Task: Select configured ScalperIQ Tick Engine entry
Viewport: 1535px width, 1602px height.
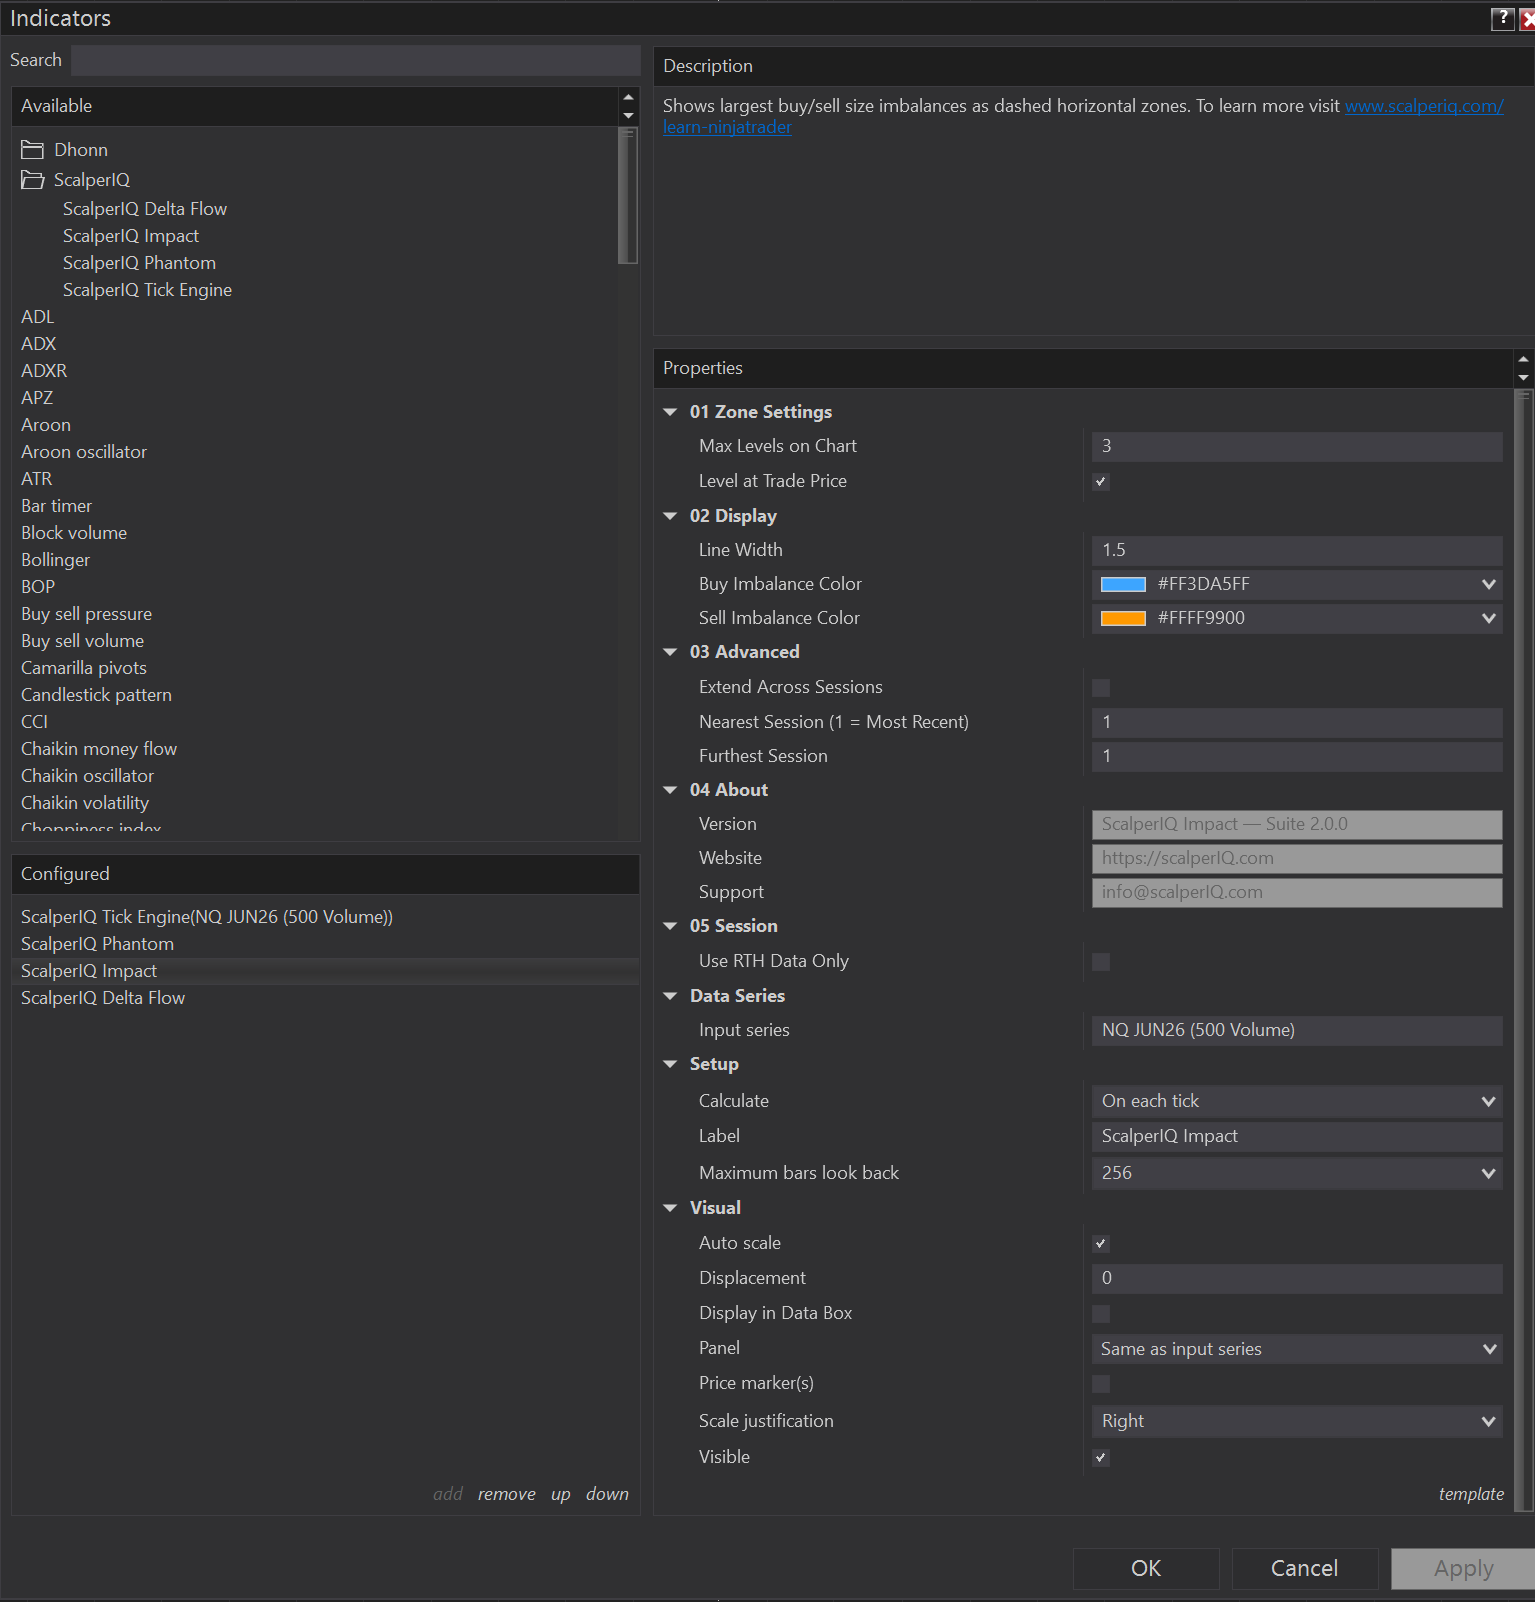Action: point(207,917)
